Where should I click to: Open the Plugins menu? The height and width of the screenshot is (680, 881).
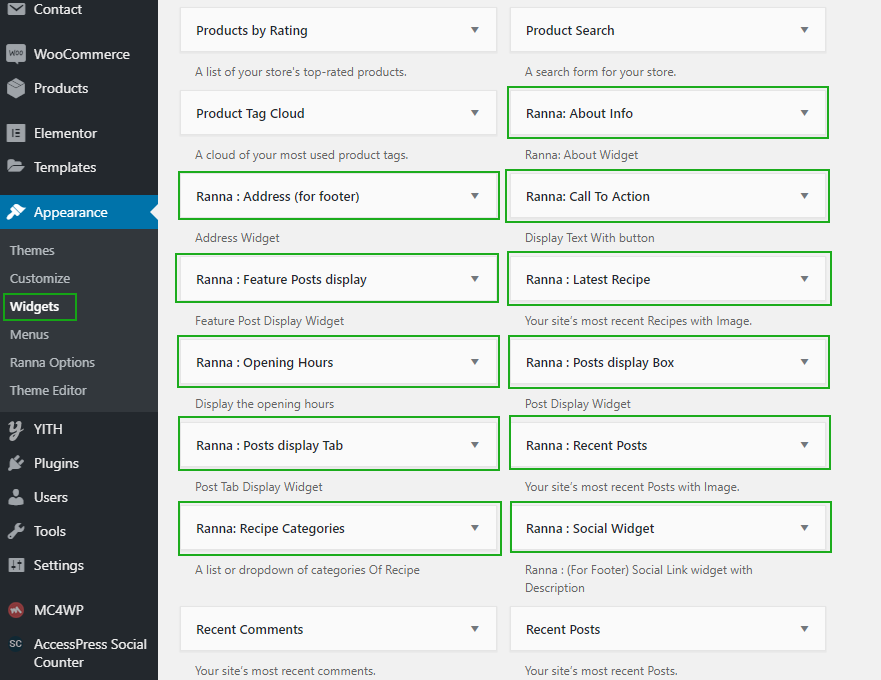pyautogui.click(x=56, y=464)
